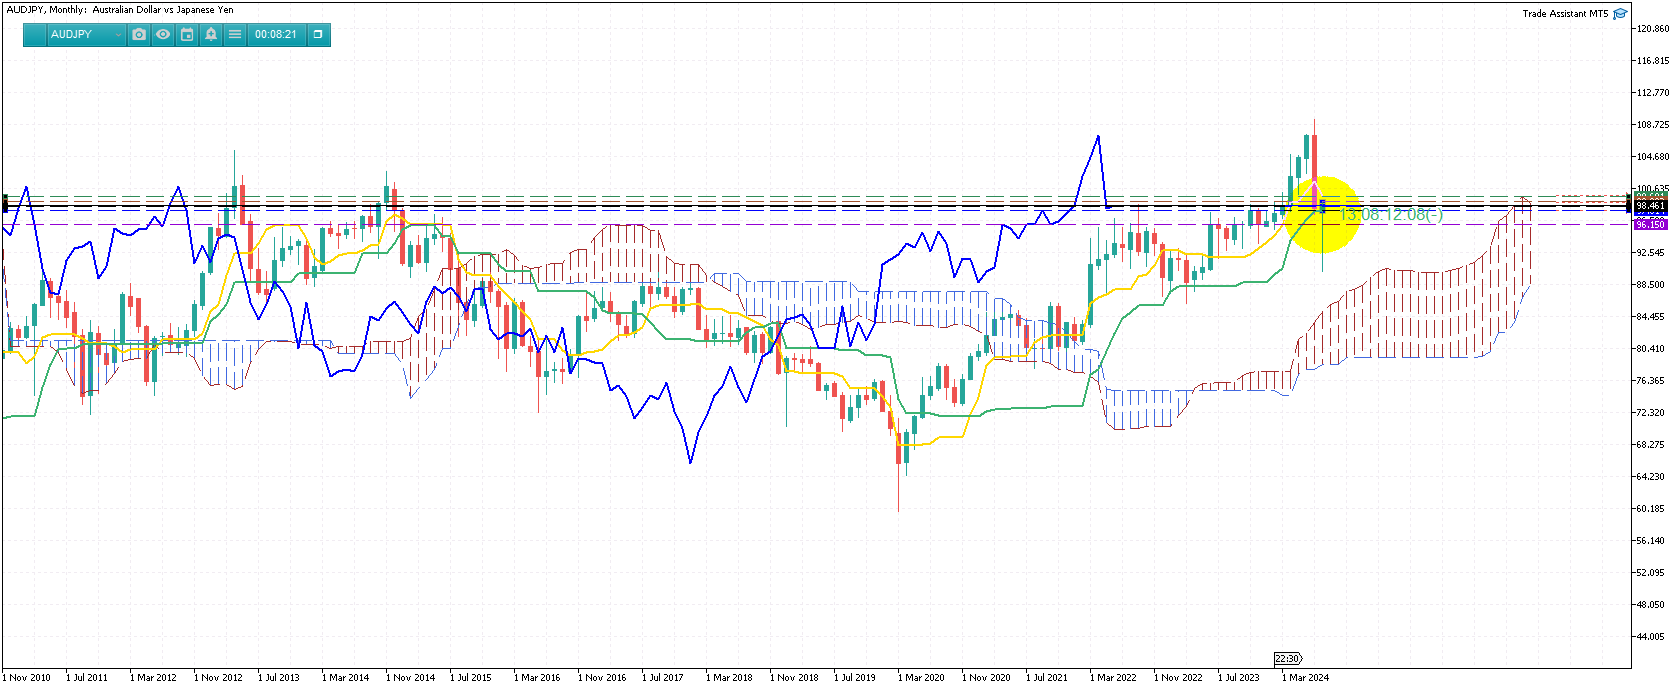
Task: Click the camera screenshot icon
Action: click(139, 34)
